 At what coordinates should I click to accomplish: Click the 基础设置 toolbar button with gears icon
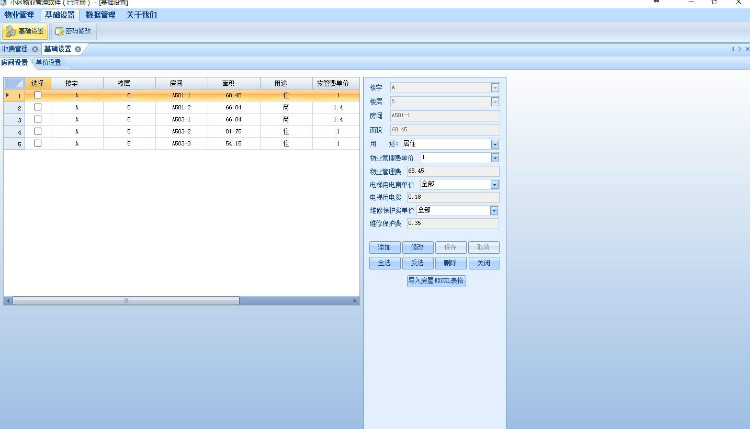pos(25,32)
